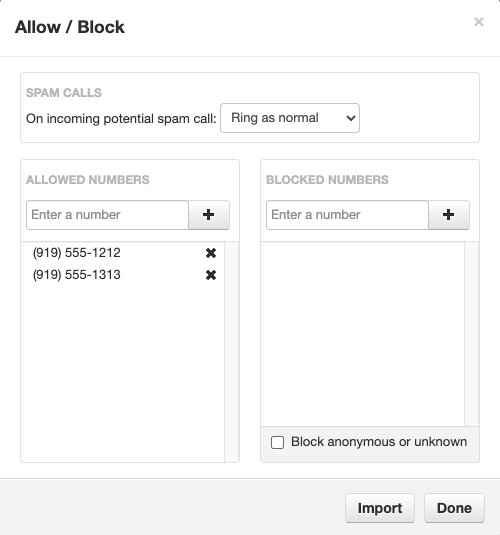Click the allowed numbers list scrollbar
The image size is (500, 535).
coord(232,352)
